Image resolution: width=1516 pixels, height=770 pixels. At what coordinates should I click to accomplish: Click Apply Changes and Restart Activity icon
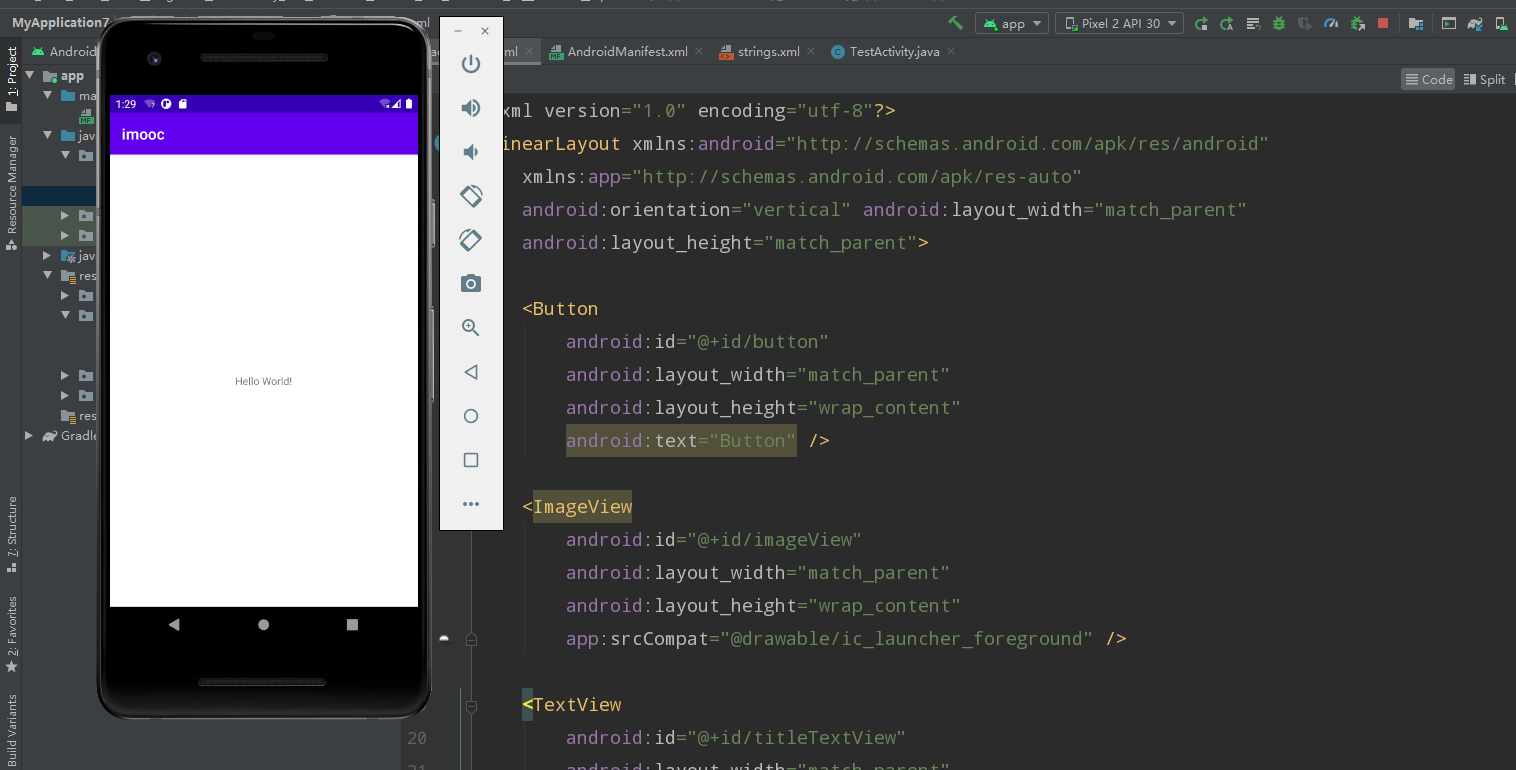point(1227,23)
